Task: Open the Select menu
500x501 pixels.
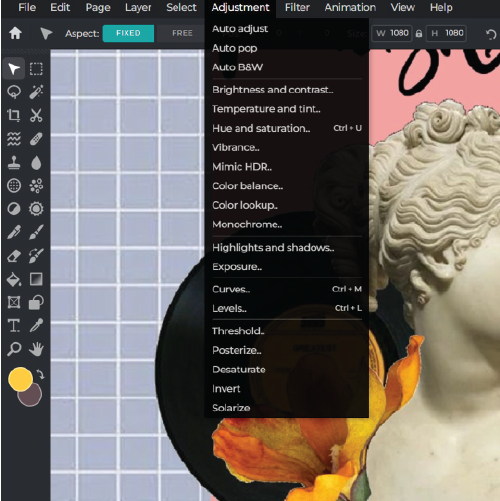Action: point(181,7)
